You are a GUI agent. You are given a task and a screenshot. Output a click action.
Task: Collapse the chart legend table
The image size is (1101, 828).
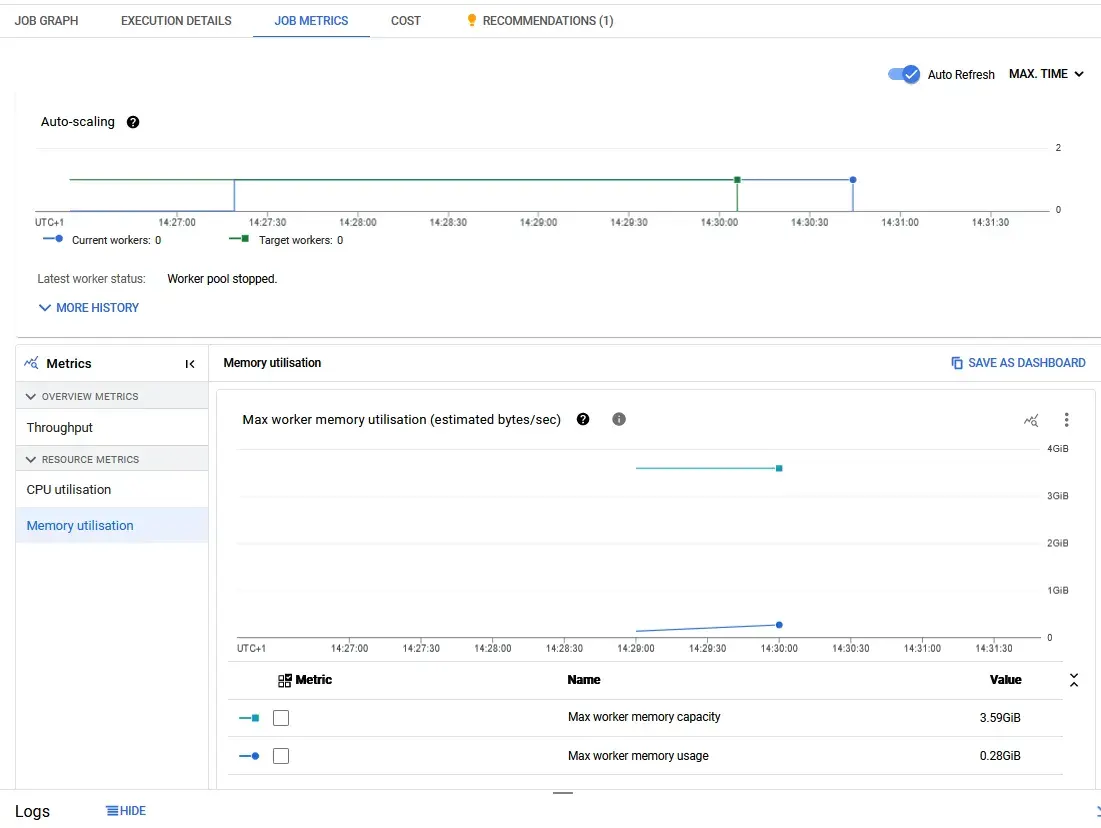pos(1074,680)
